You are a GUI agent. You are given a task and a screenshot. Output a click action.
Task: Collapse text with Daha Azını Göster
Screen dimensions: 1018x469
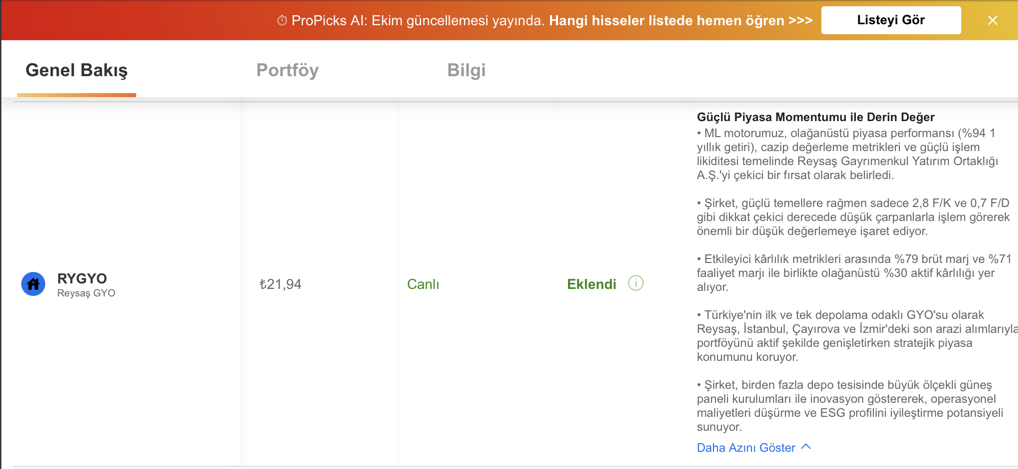746,448
